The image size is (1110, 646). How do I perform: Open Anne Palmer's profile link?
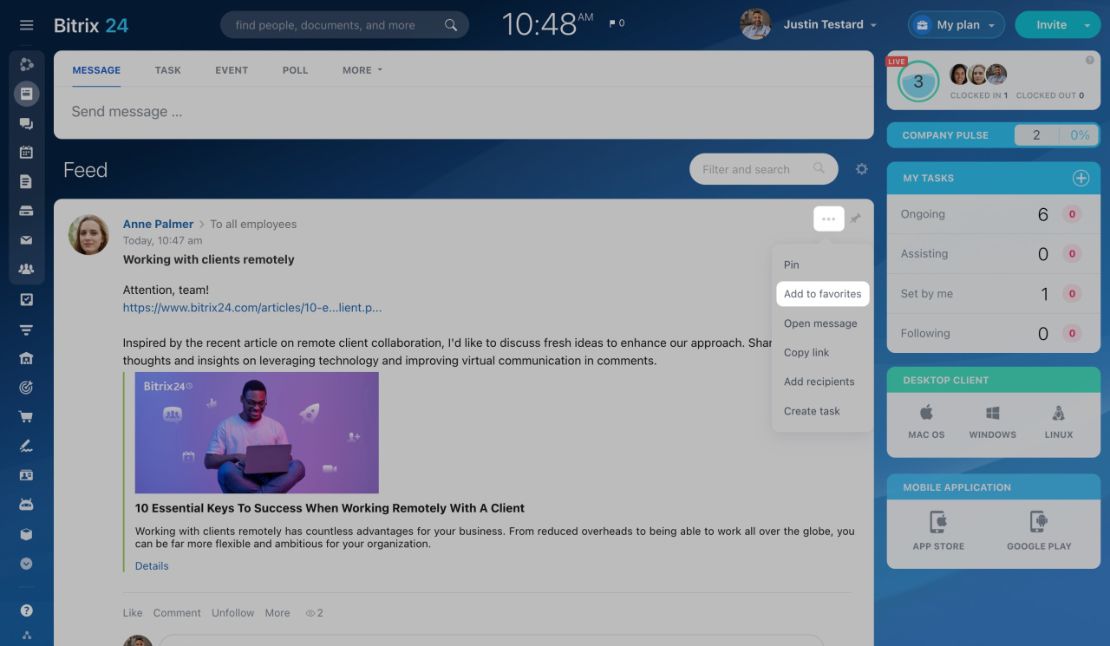coord(158,224)
